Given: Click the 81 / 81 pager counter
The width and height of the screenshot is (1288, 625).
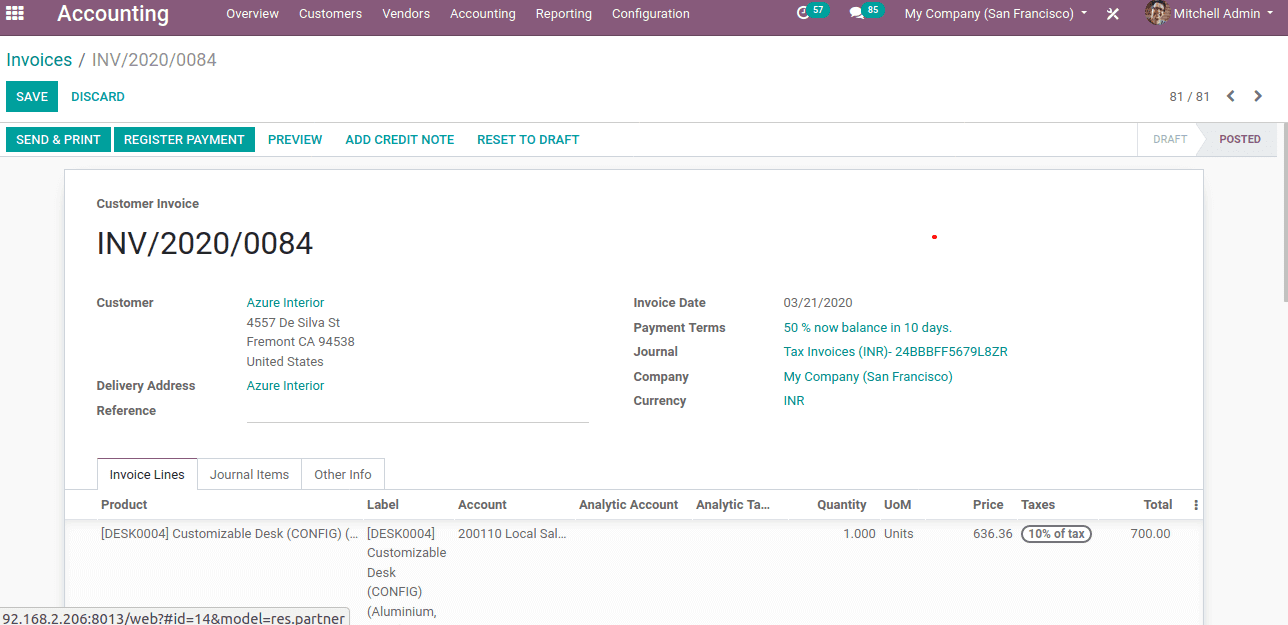Looking at the screenshot, I should (1189, 97).
